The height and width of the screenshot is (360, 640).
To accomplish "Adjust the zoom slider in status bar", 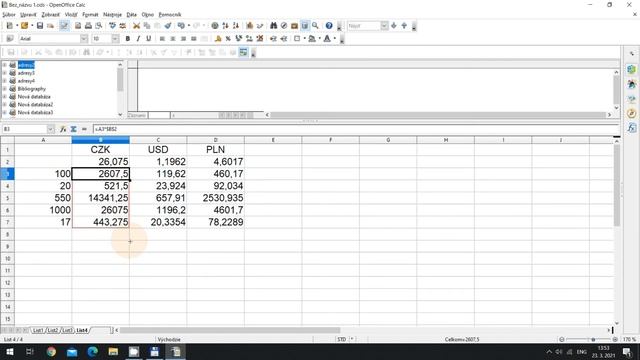I will pyautogui.click(x=588, y=339).
